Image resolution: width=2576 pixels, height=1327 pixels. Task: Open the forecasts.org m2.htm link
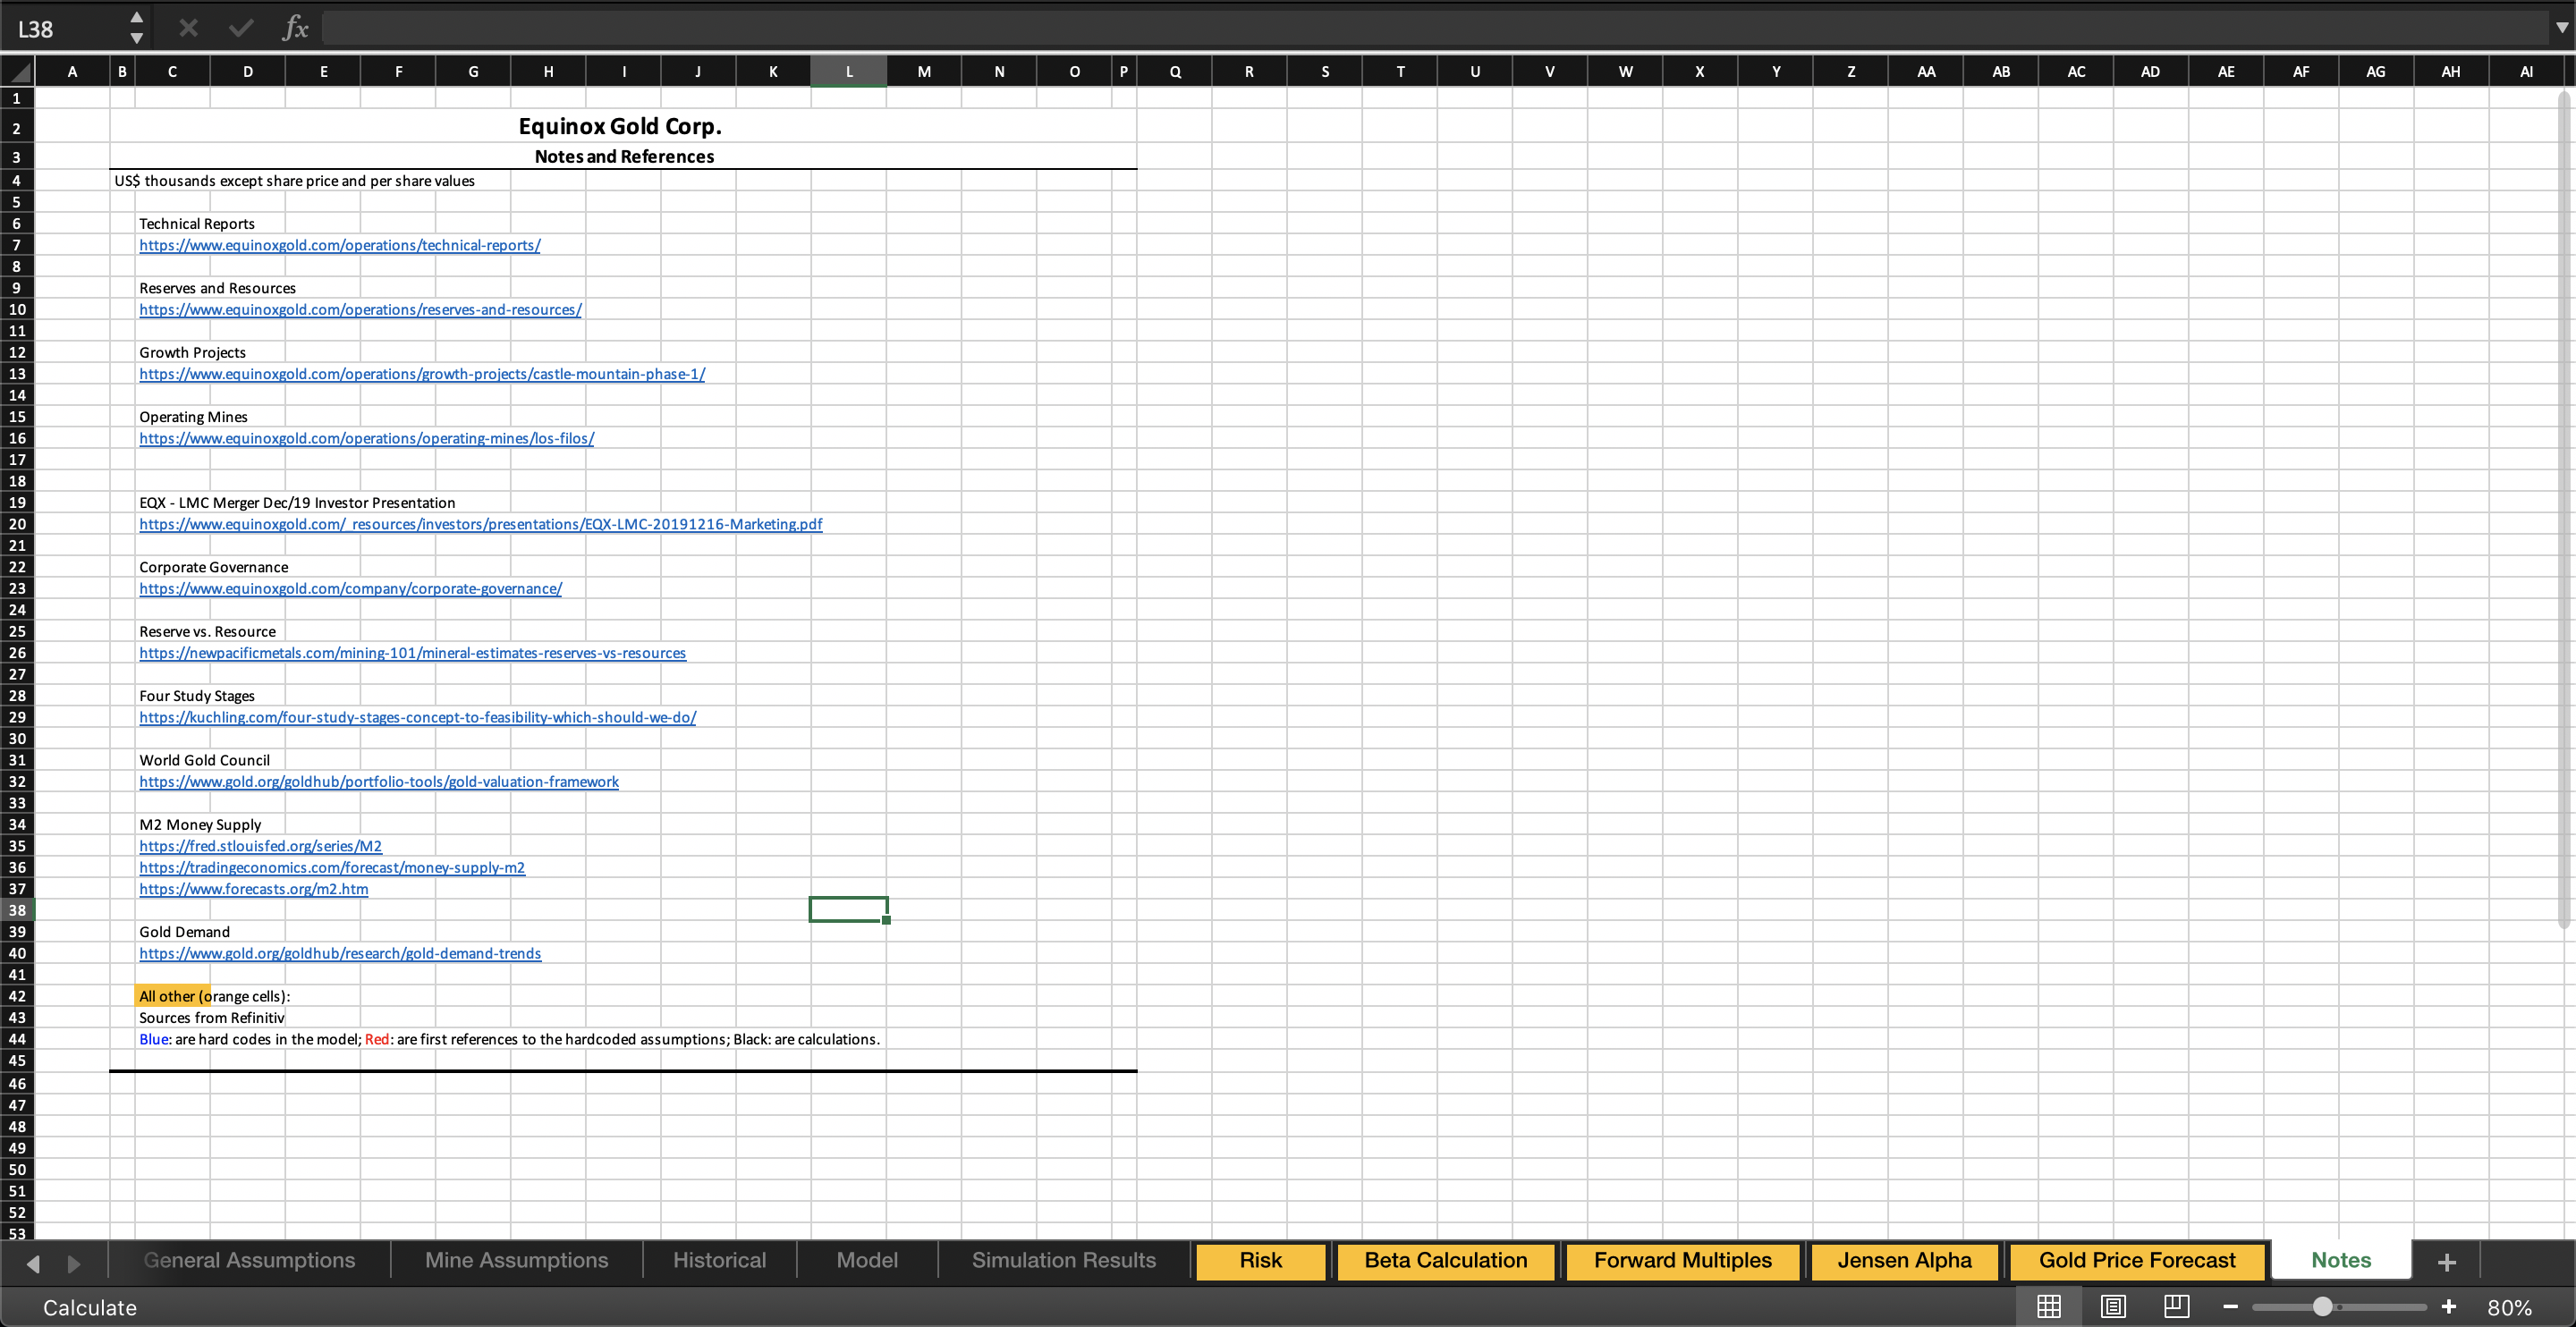(254, 889)
